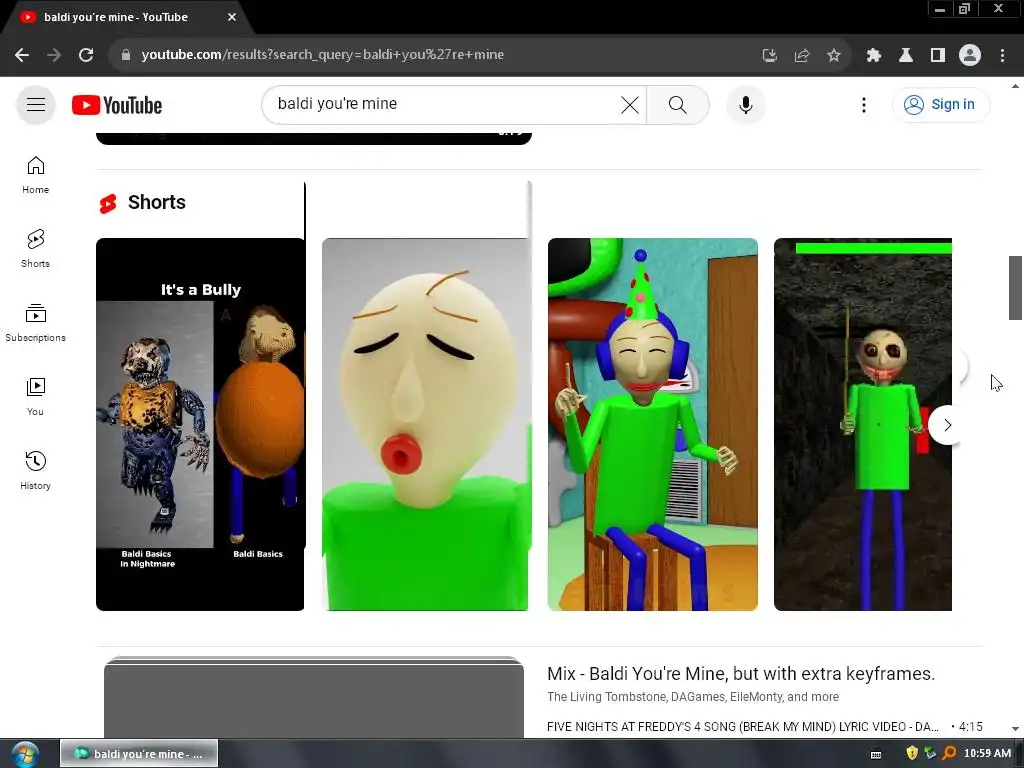Click the security shield tray icon
The image size is (1024, 768).
pyautogui.click(x=912, y=753)
